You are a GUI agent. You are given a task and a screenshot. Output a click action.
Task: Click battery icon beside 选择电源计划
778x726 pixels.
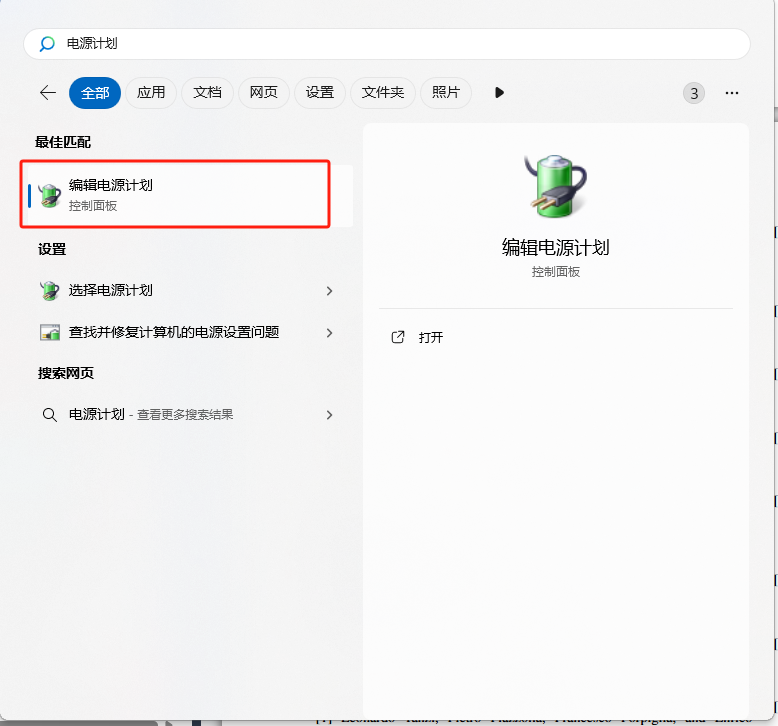50,291
